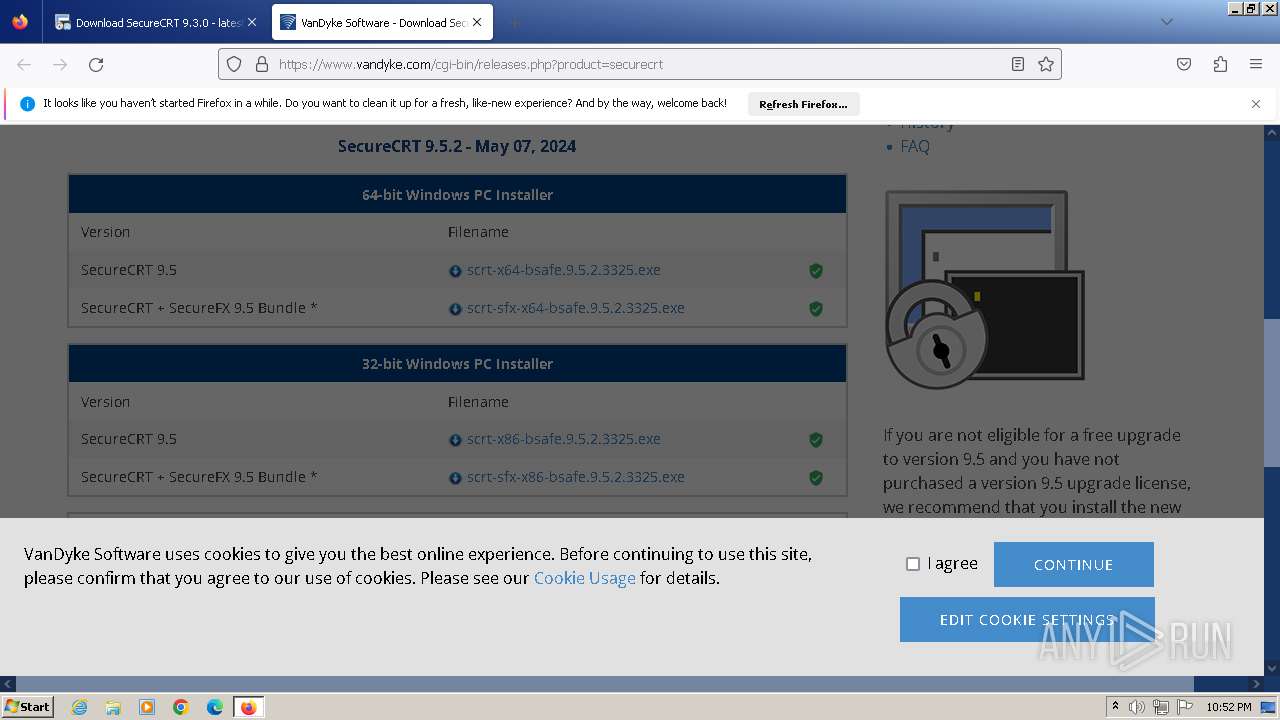Reload the current page

tap(96, 64)
